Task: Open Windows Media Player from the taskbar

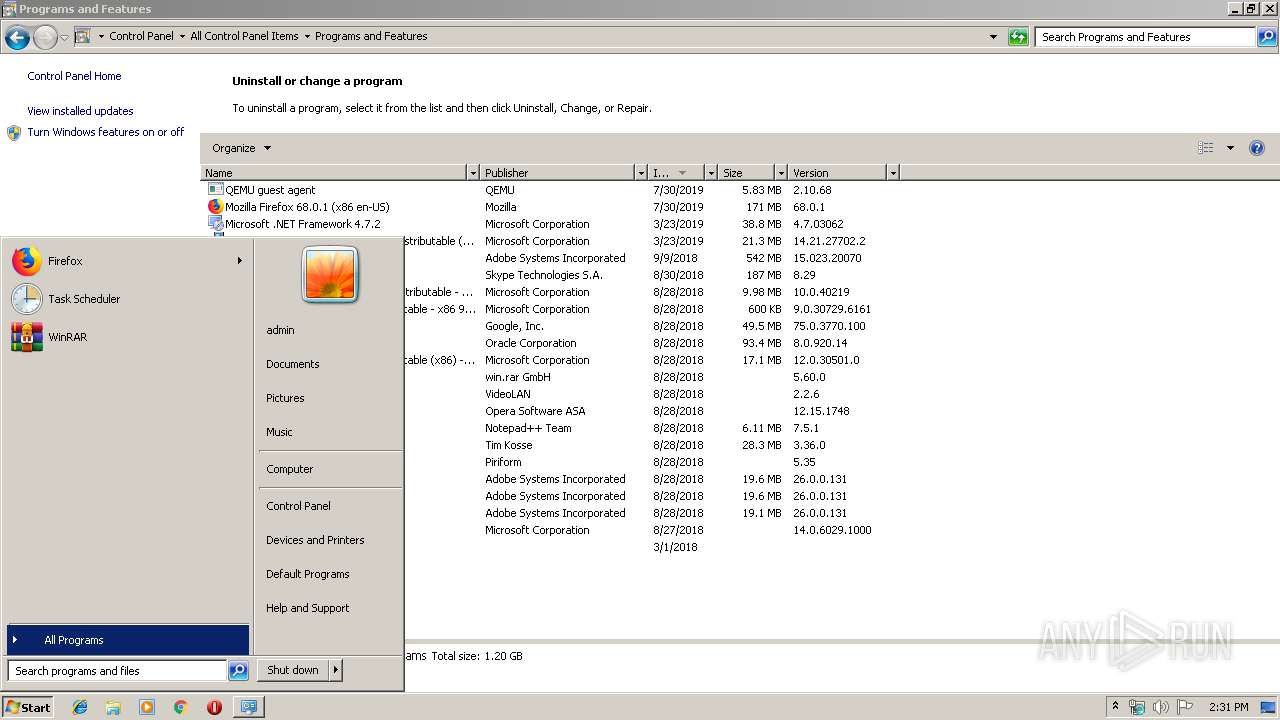Action: [x=147, y=707]
